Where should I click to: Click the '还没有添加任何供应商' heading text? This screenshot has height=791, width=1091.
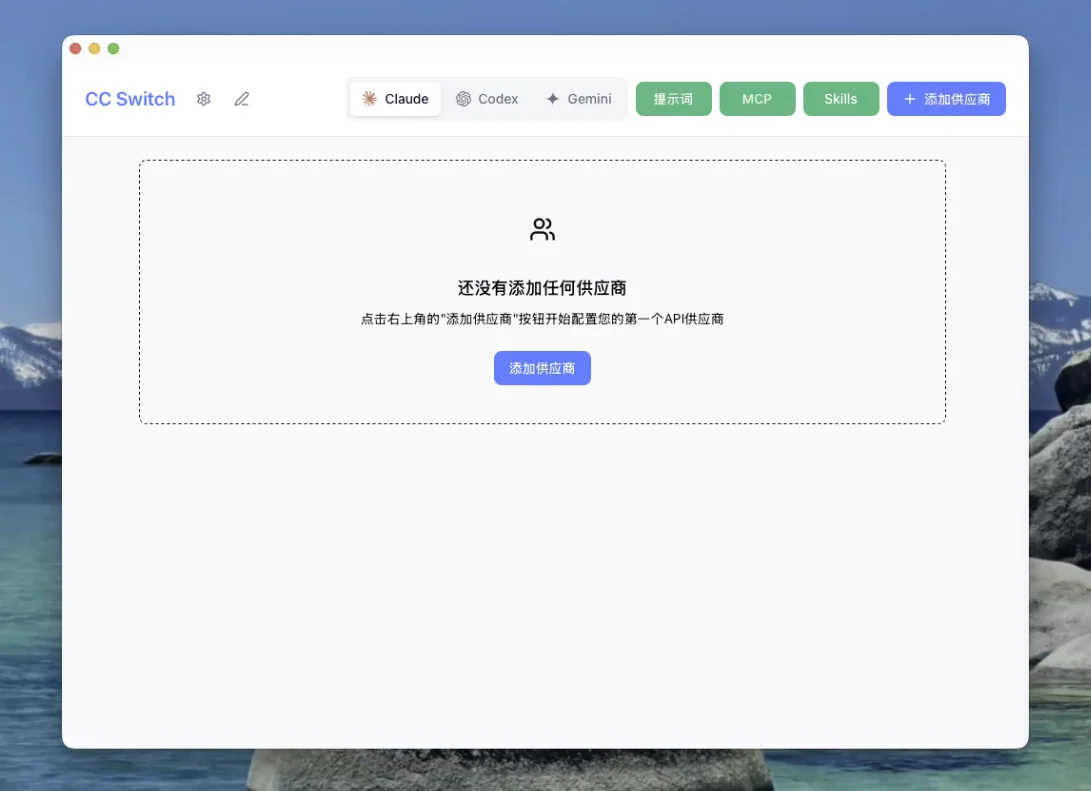point(542,287)
